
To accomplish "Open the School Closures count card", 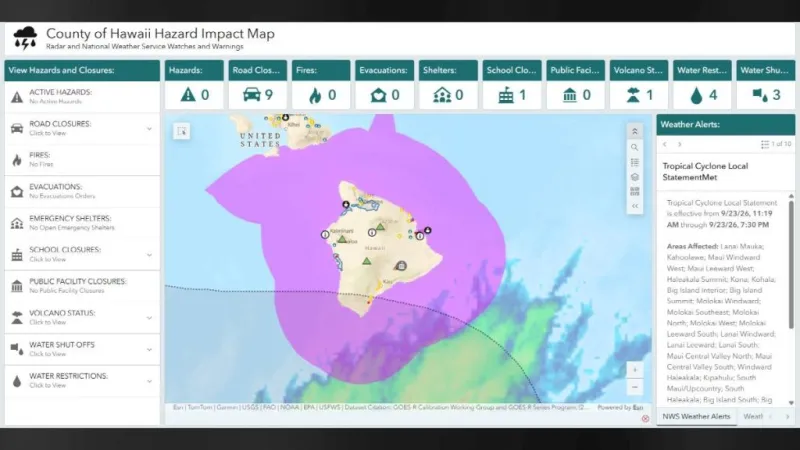I will (x=512, y=84).
